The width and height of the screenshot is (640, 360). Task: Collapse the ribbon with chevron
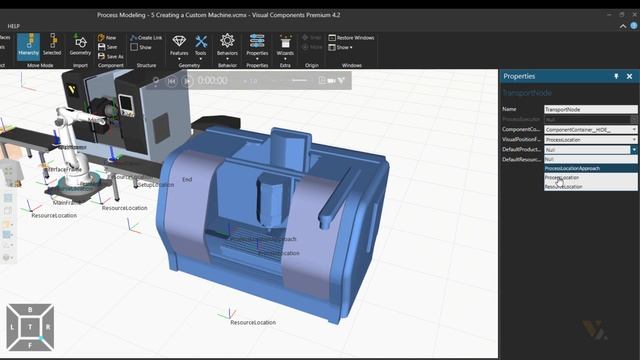tap(623, 26)
